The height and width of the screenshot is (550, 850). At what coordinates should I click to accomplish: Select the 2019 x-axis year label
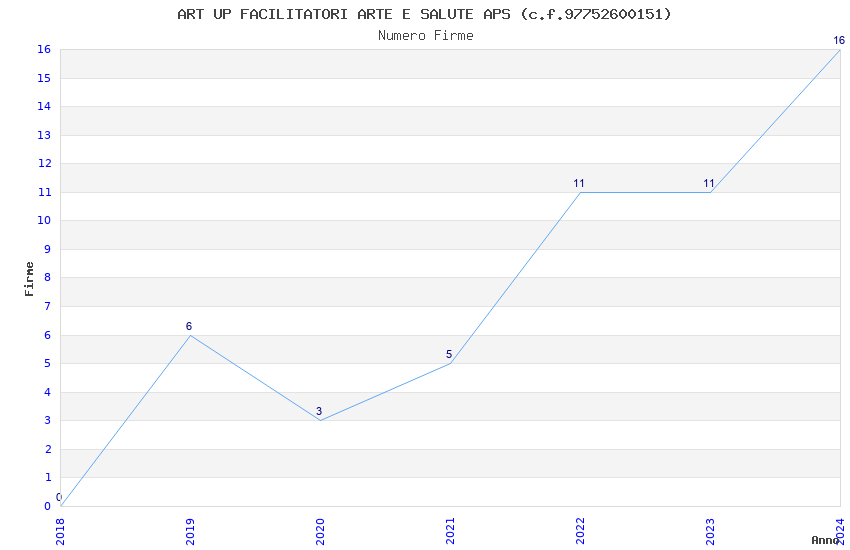click(x=190, y=532)
